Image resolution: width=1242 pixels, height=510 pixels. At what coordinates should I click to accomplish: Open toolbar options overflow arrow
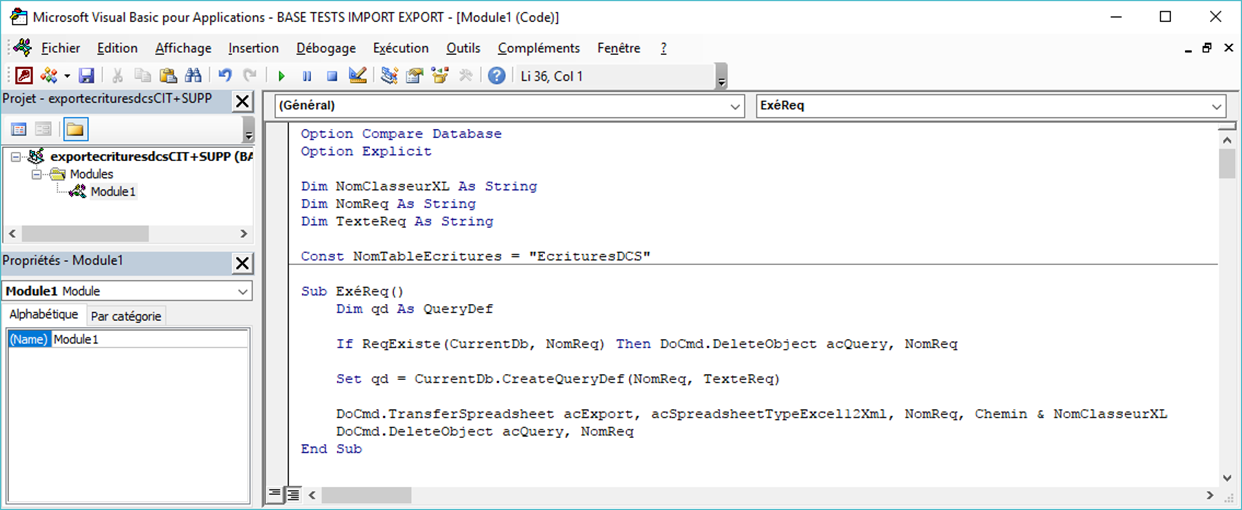coord(722,77)
